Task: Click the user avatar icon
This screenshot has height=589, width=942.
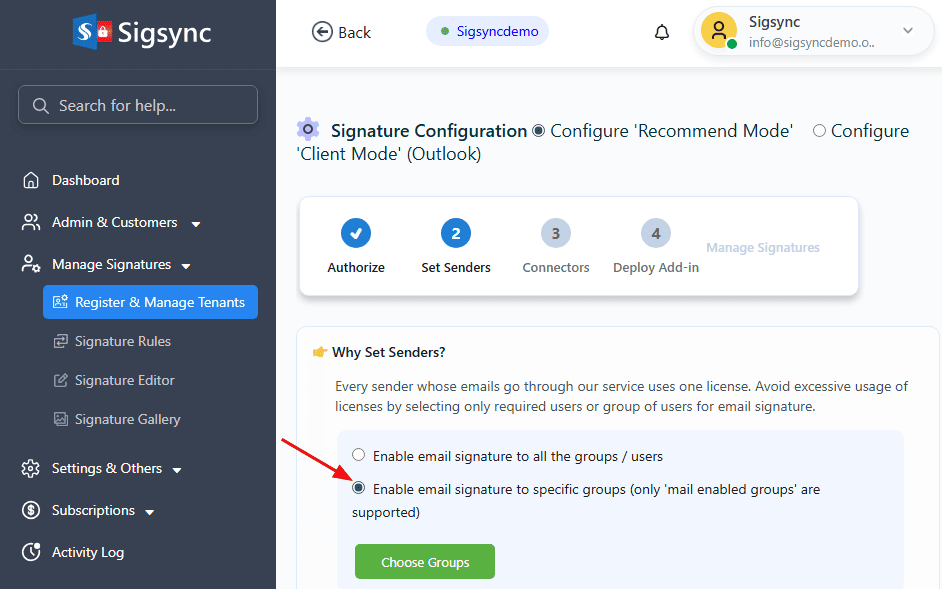Action: pos(718,31)
